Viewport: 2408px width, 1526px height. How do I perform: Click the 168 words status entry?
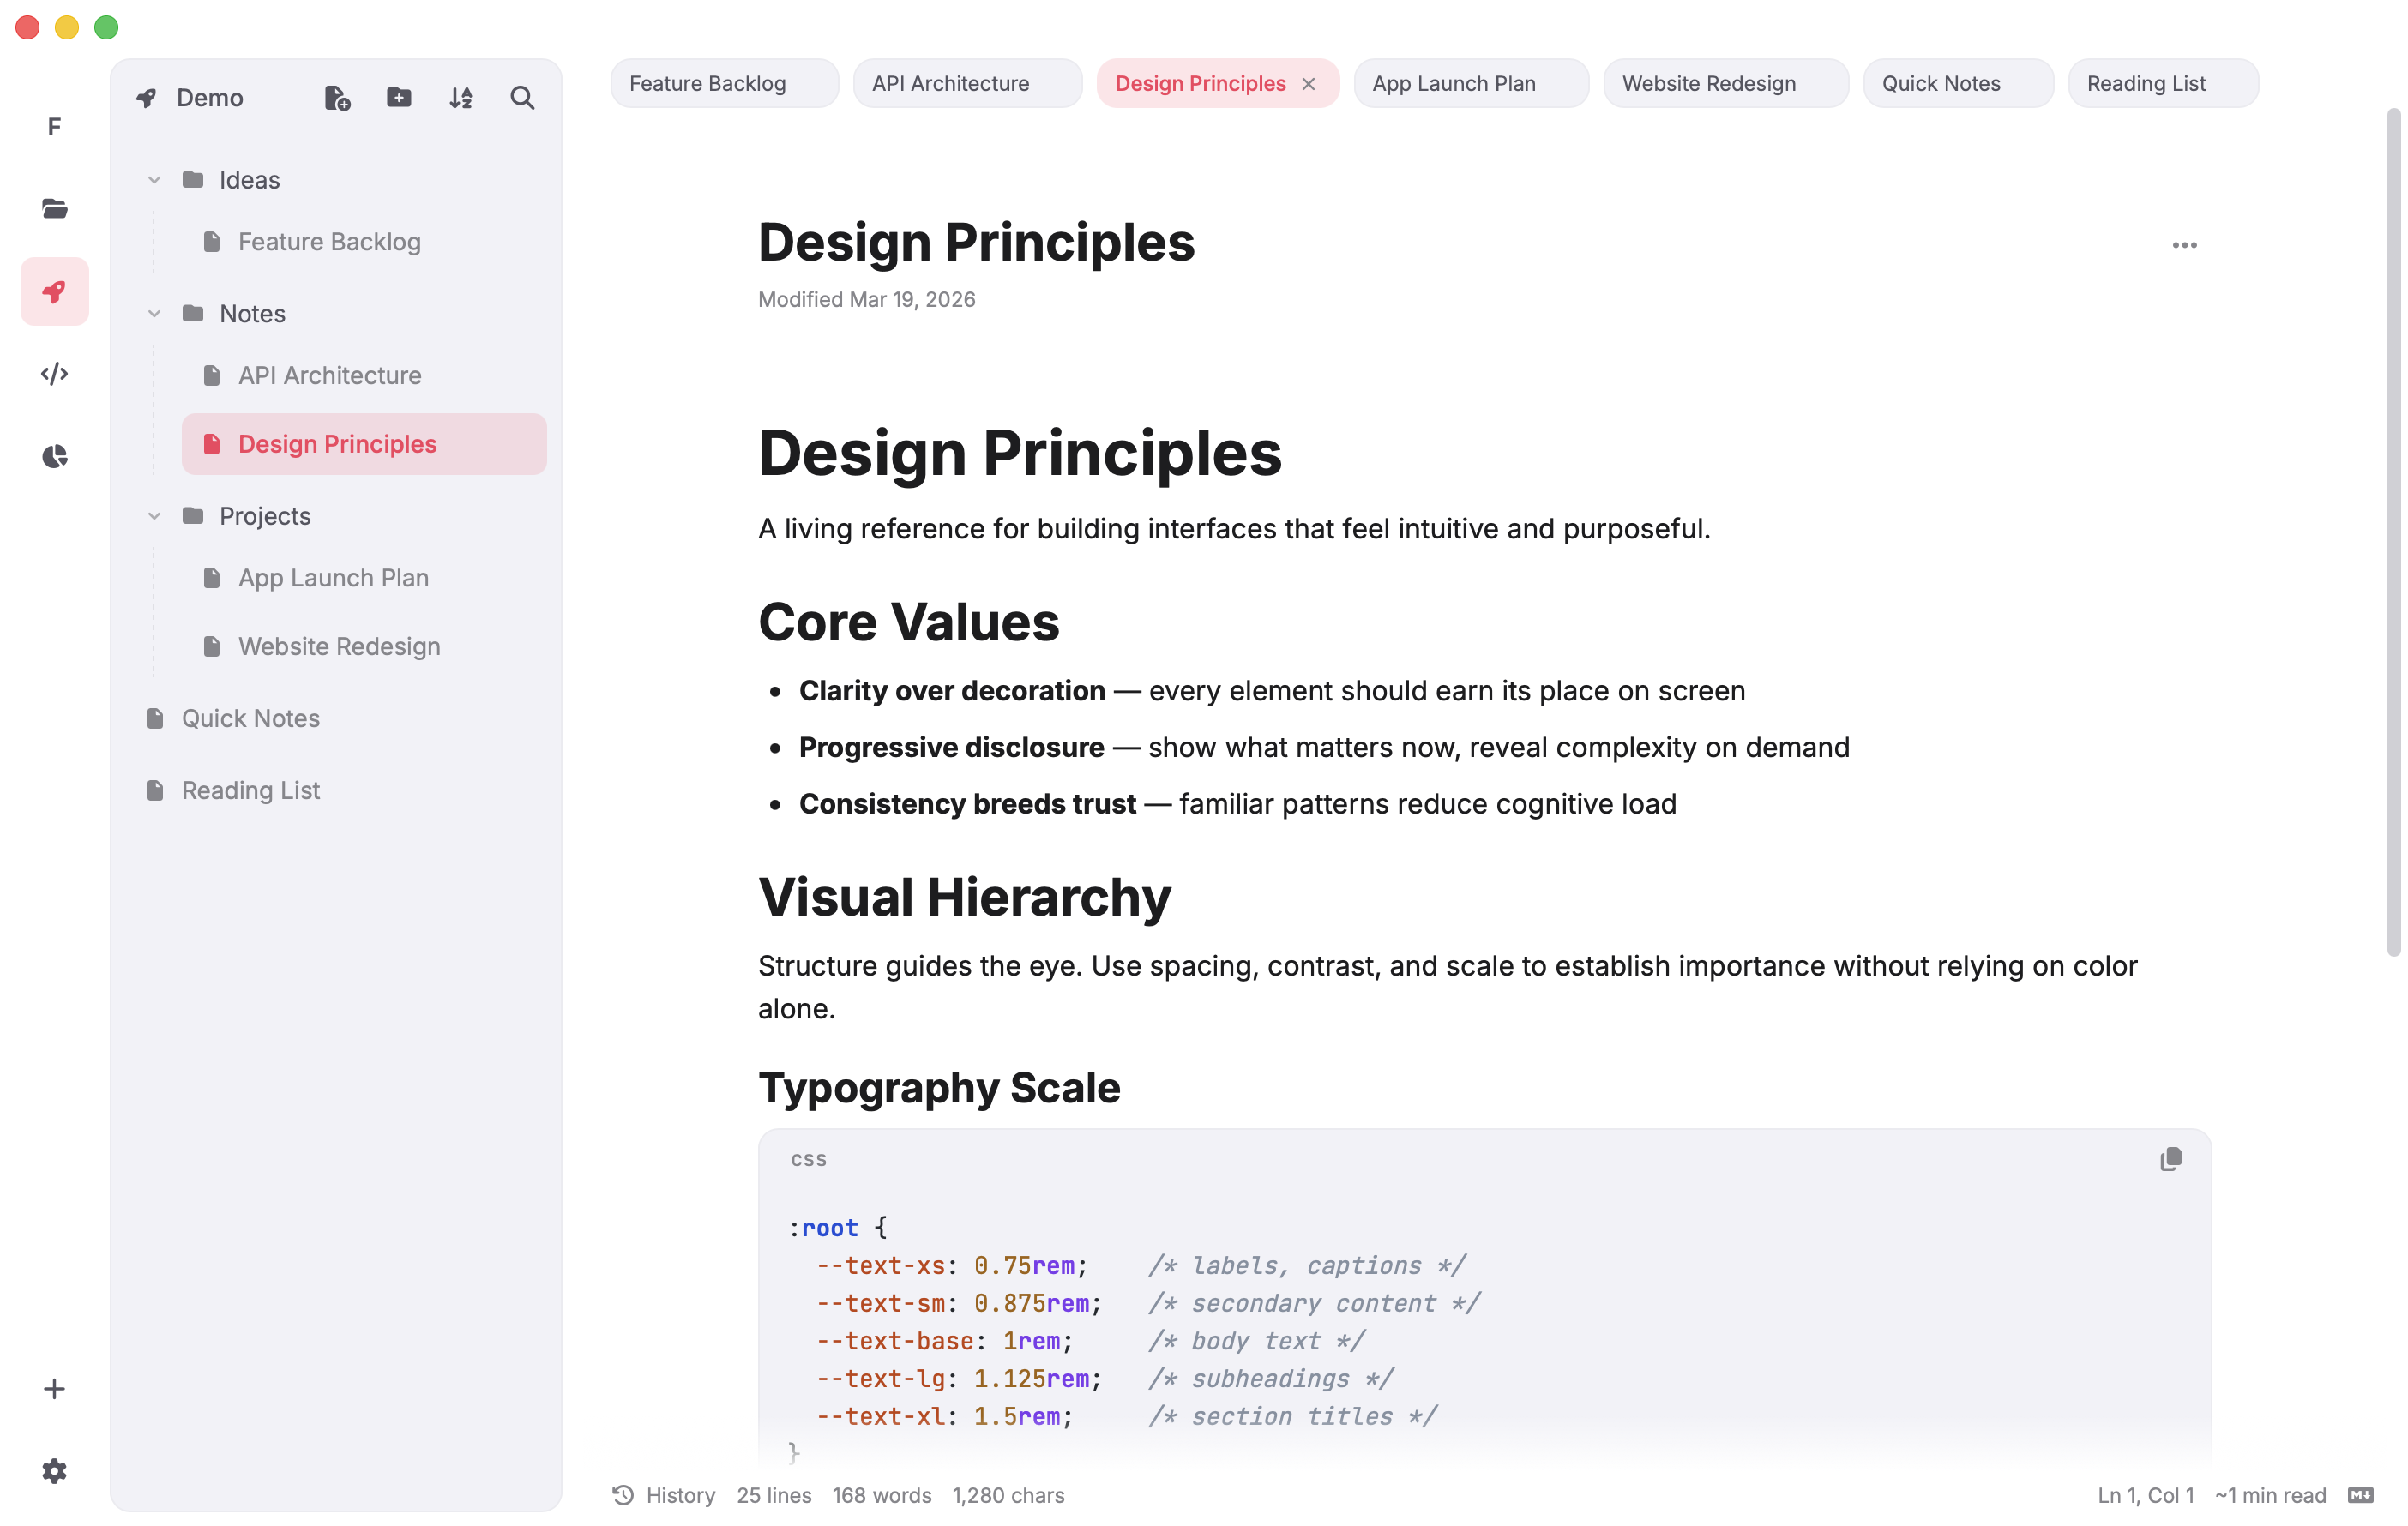[881, 1495]
